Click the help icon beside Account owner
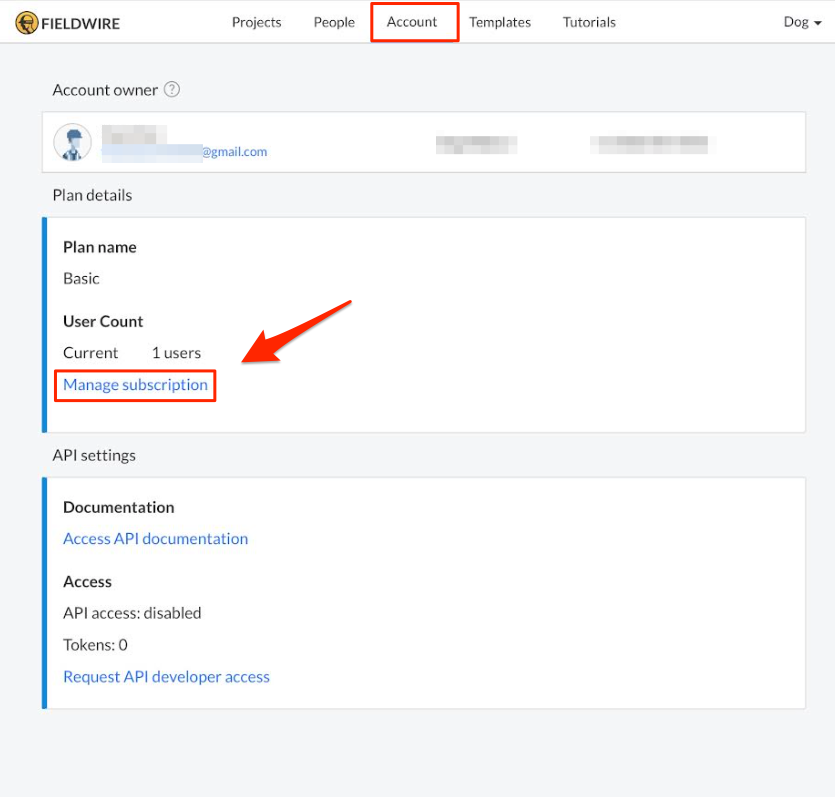Screen dimensions: 835x797 tap(172, 90)
